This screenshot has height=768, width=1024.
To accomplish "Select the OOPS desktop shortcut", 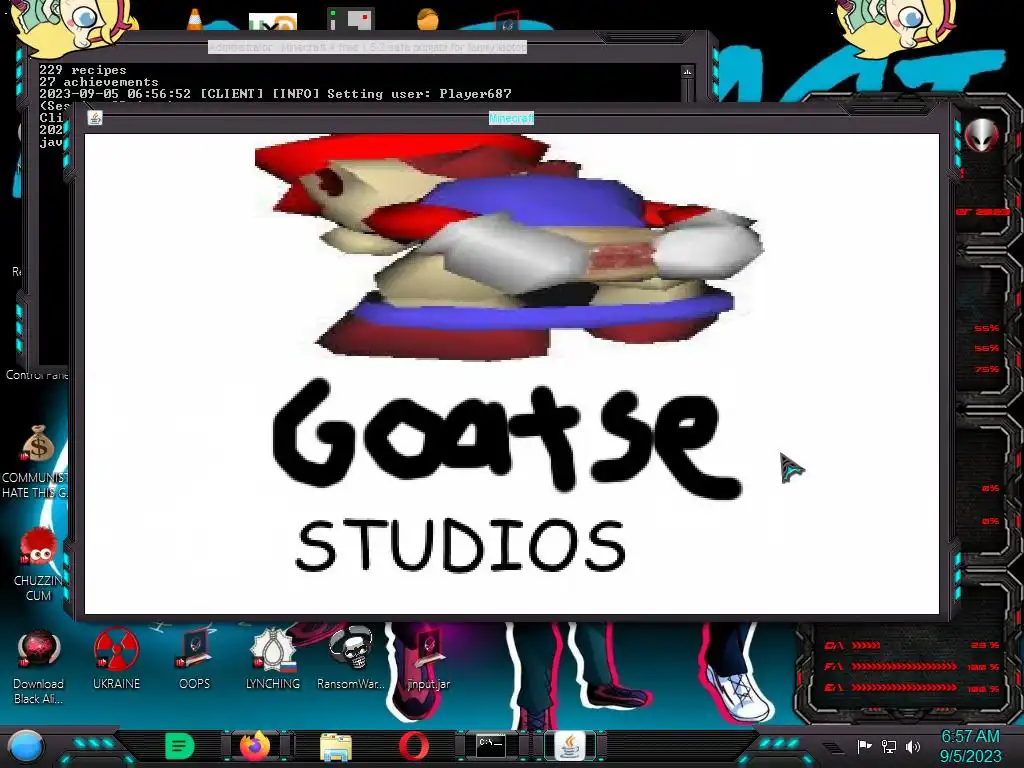I will (x=195, y=660).
